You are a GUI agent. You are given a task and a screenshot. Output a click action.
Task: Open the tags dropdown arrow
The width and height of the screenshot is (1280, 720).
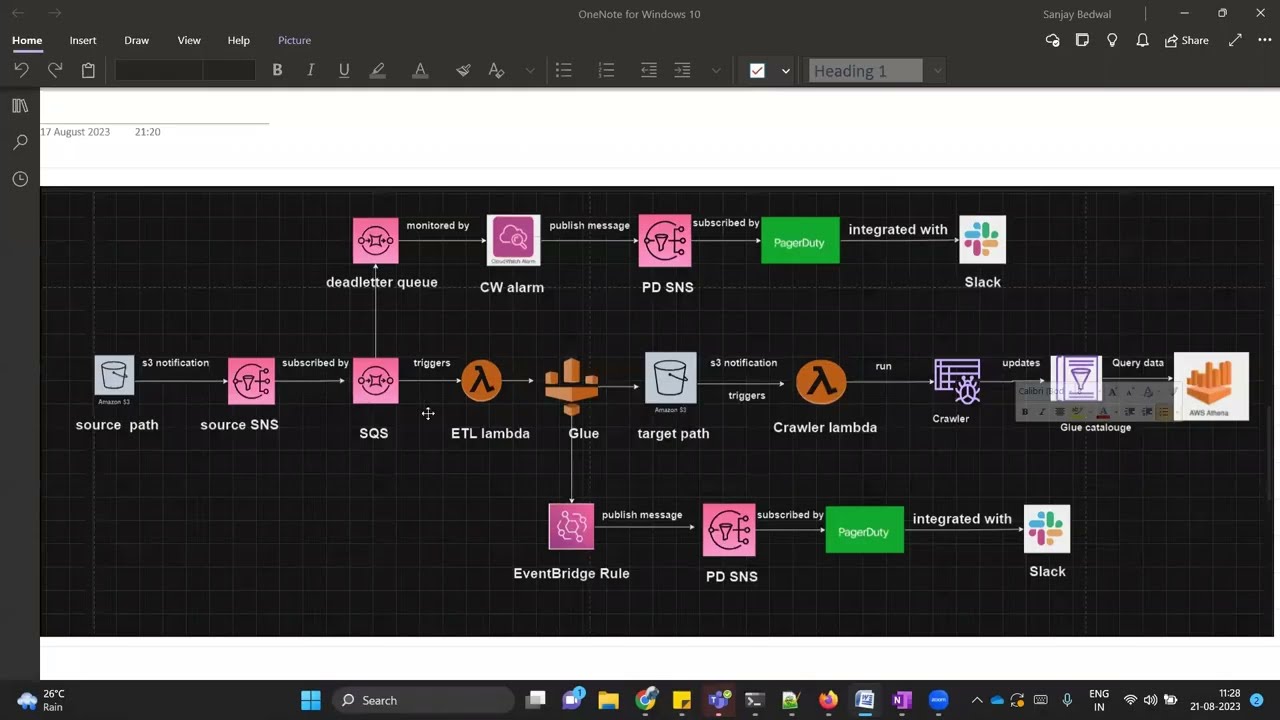tap(786, 71)
